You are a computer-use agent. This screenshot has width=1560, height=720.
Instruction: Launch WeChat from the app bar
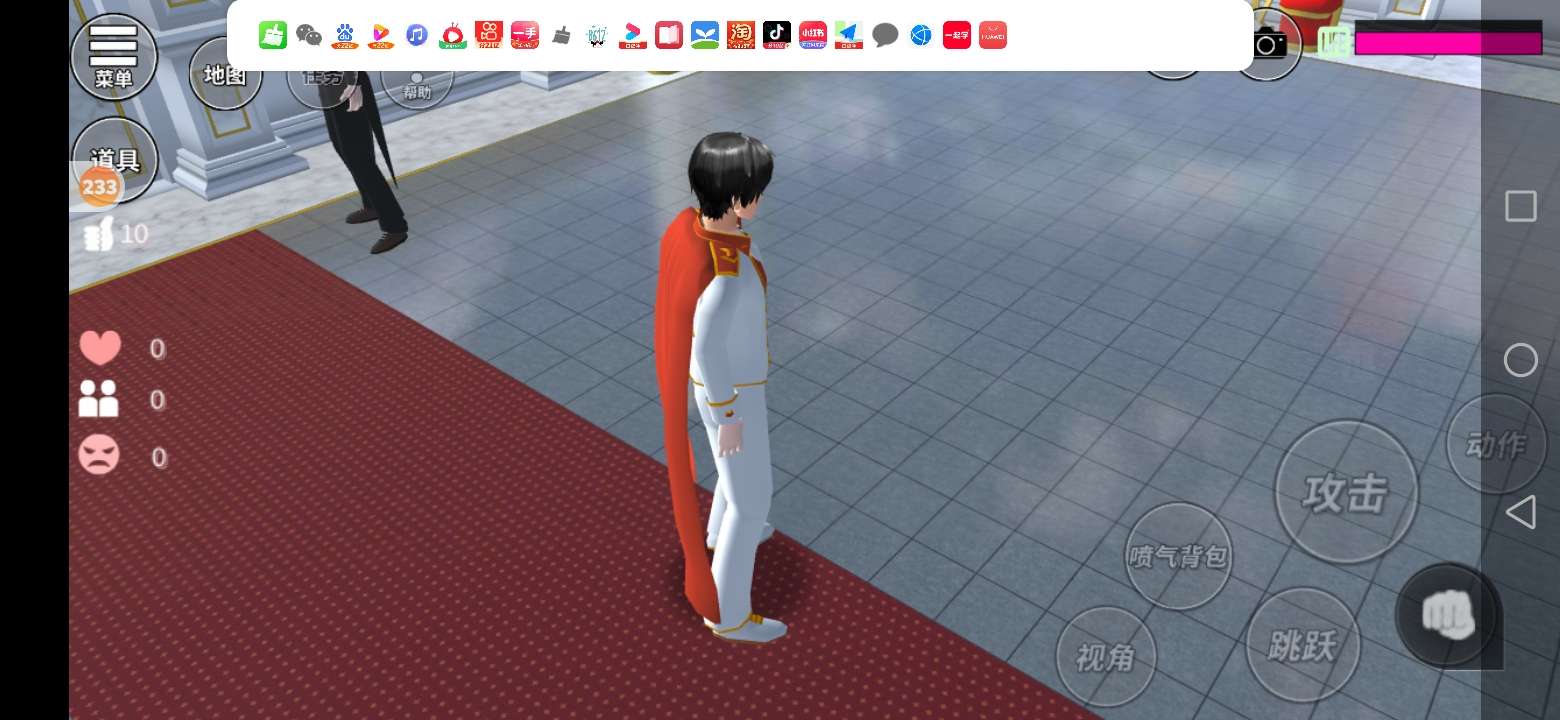tap(309, 36)
